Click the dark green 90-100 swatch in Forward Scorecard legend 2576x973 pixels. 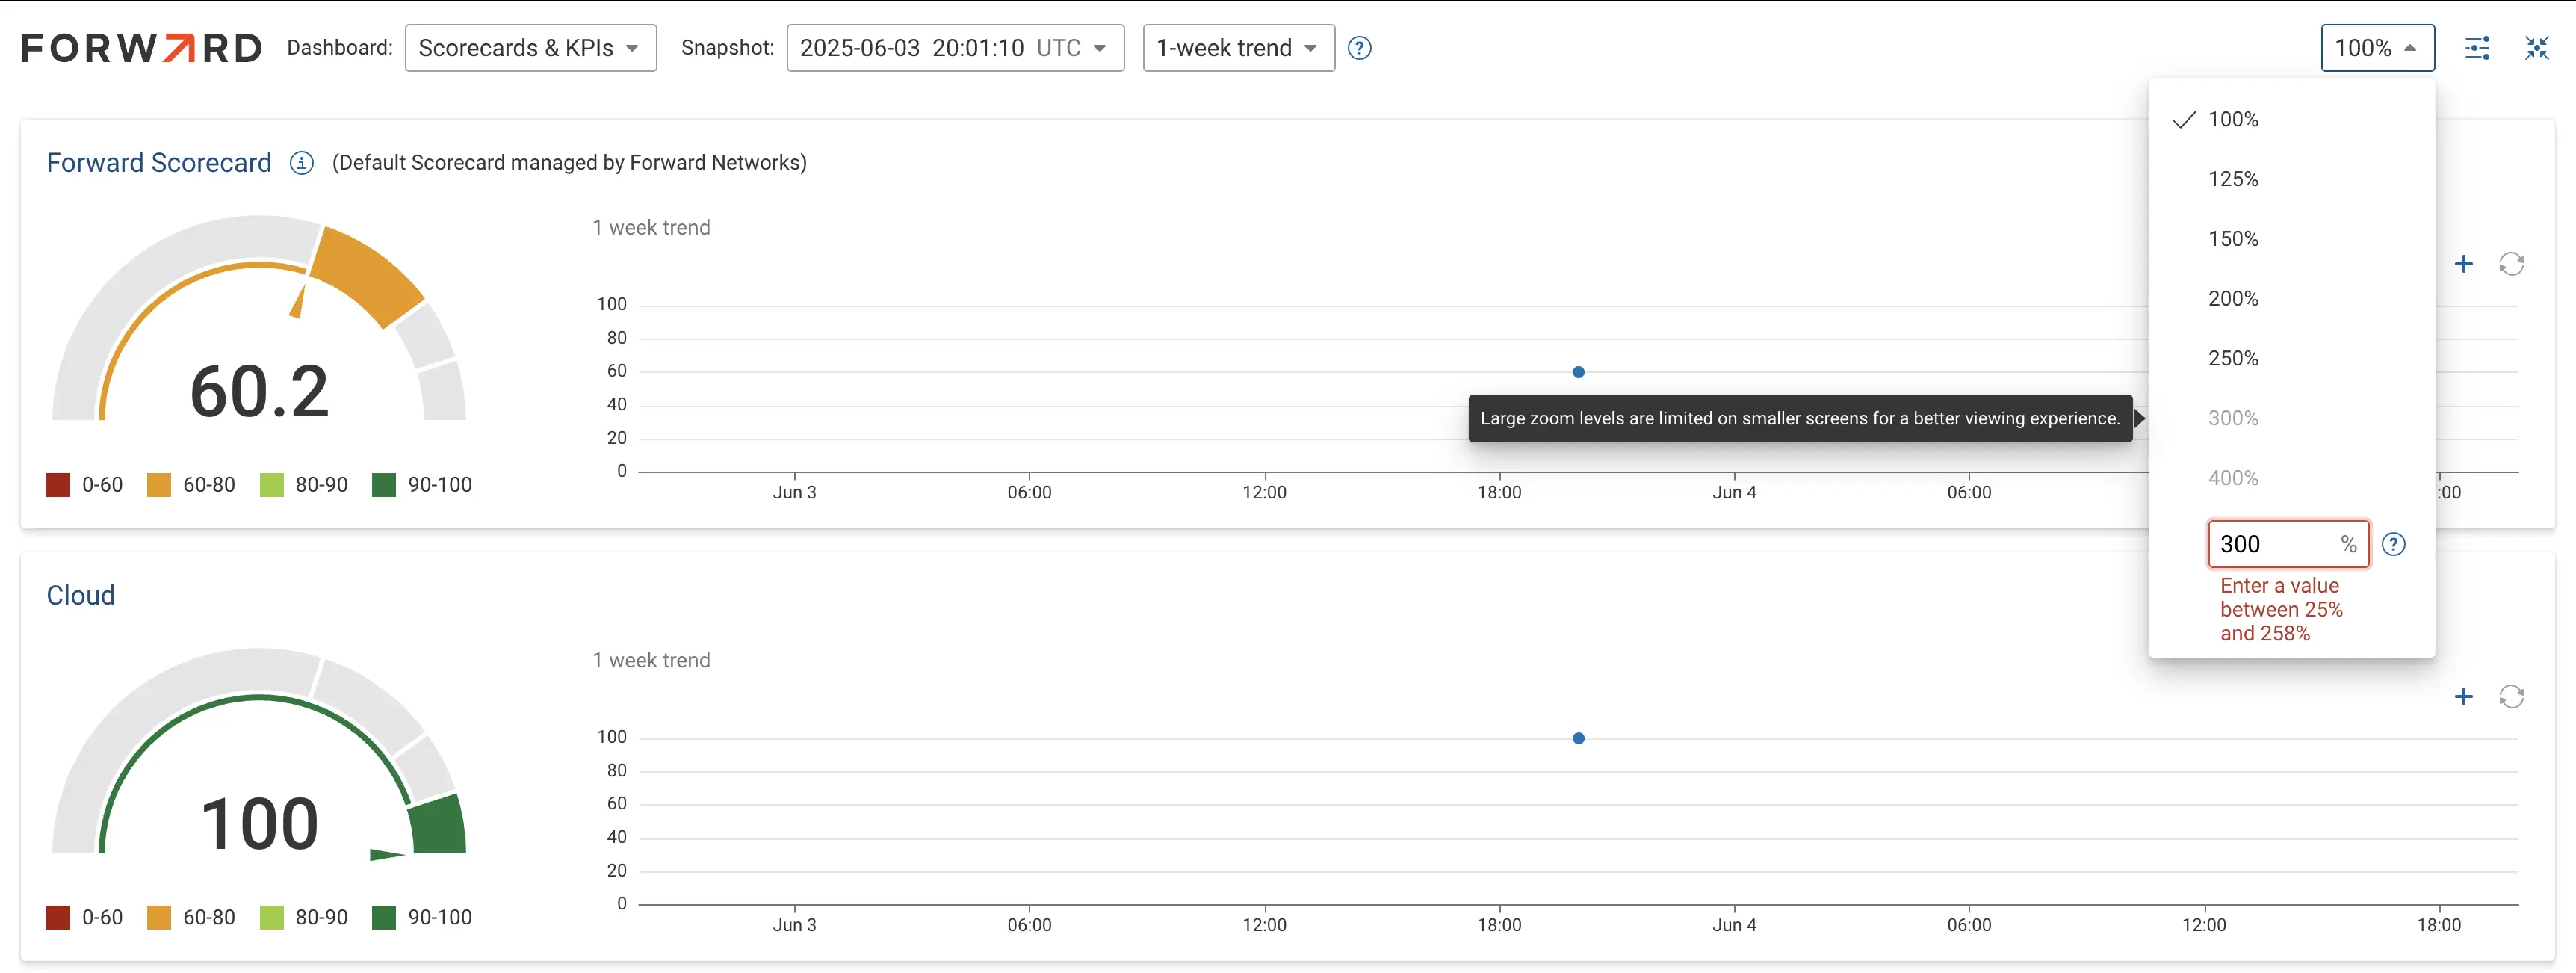(x=384, y=485)
